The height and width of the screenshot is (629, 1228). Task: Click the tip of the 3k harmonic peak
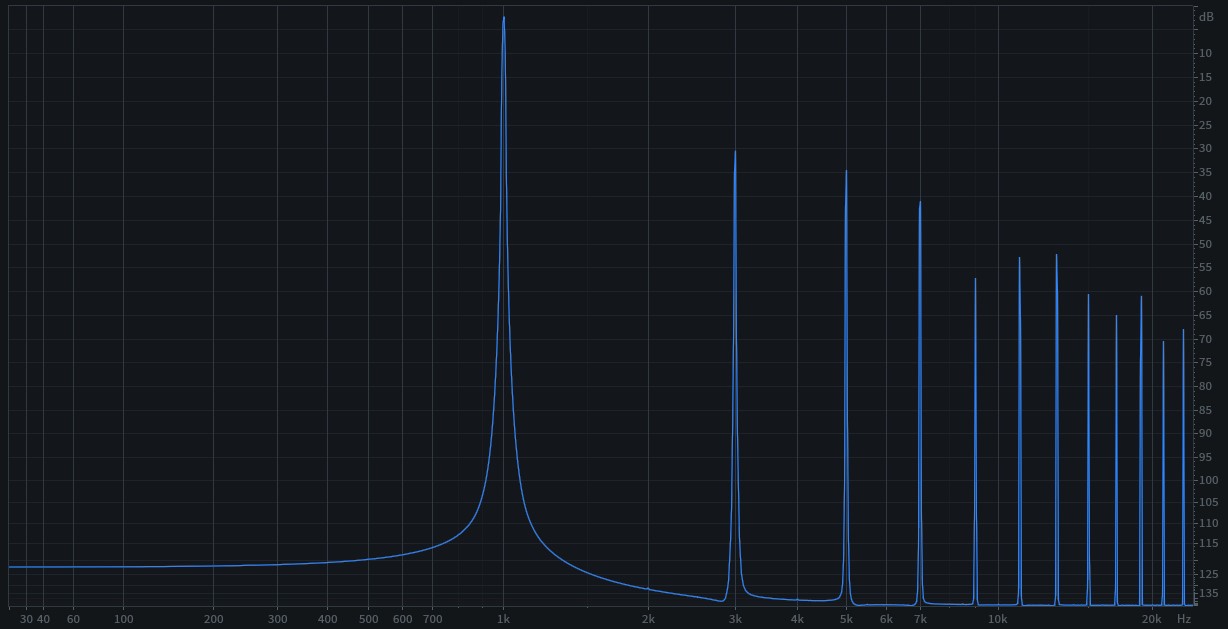735,152
